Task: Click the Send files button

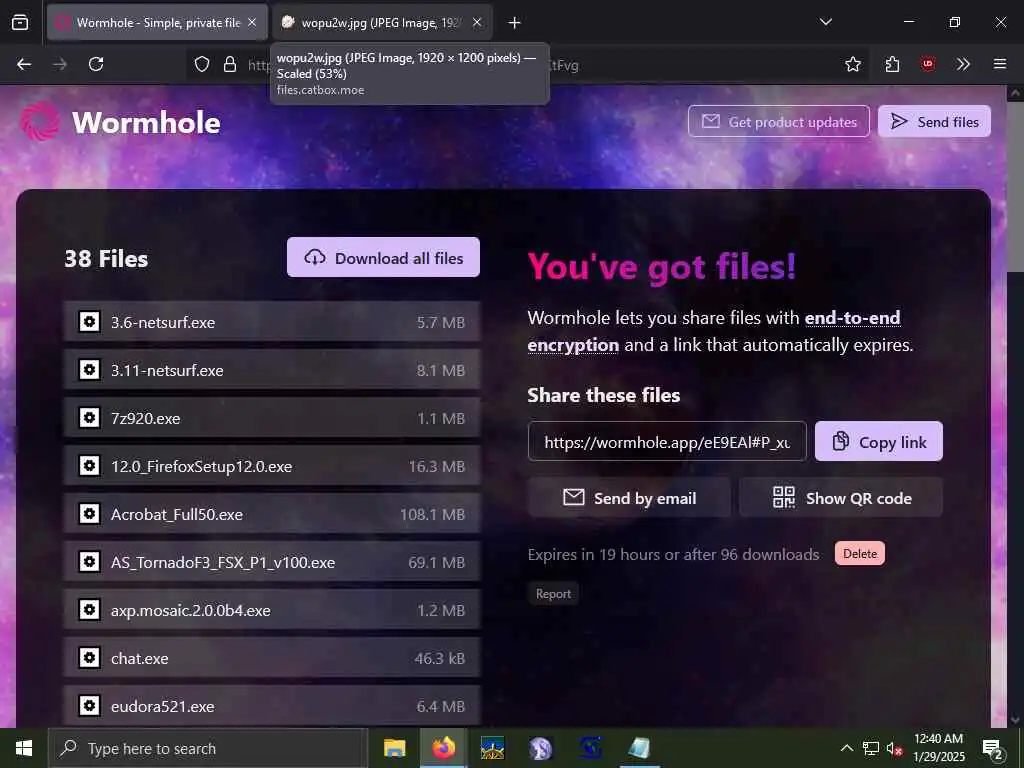Action: (x=935, y=121)
